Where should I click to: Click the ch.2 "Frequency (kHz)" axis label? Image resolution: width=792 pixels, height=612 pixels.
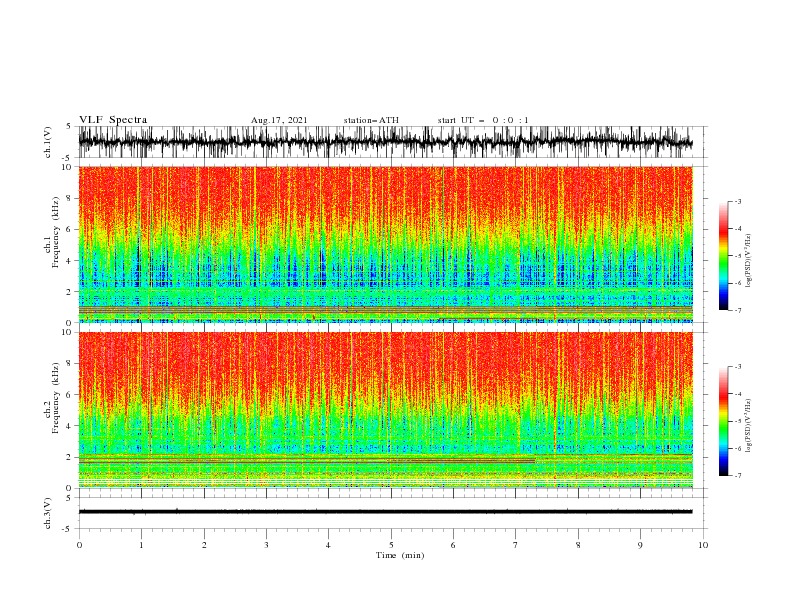[56, 398]
